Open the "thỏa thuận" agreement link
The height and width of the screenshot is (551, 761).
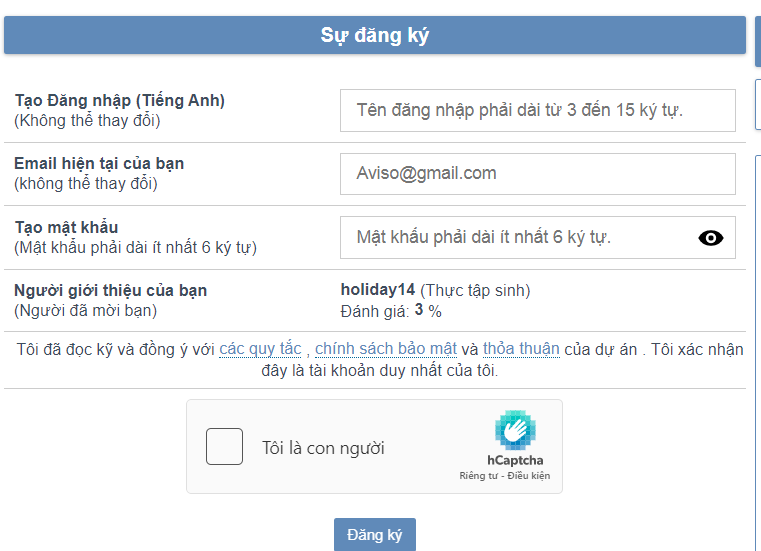[x=521, y=349]
